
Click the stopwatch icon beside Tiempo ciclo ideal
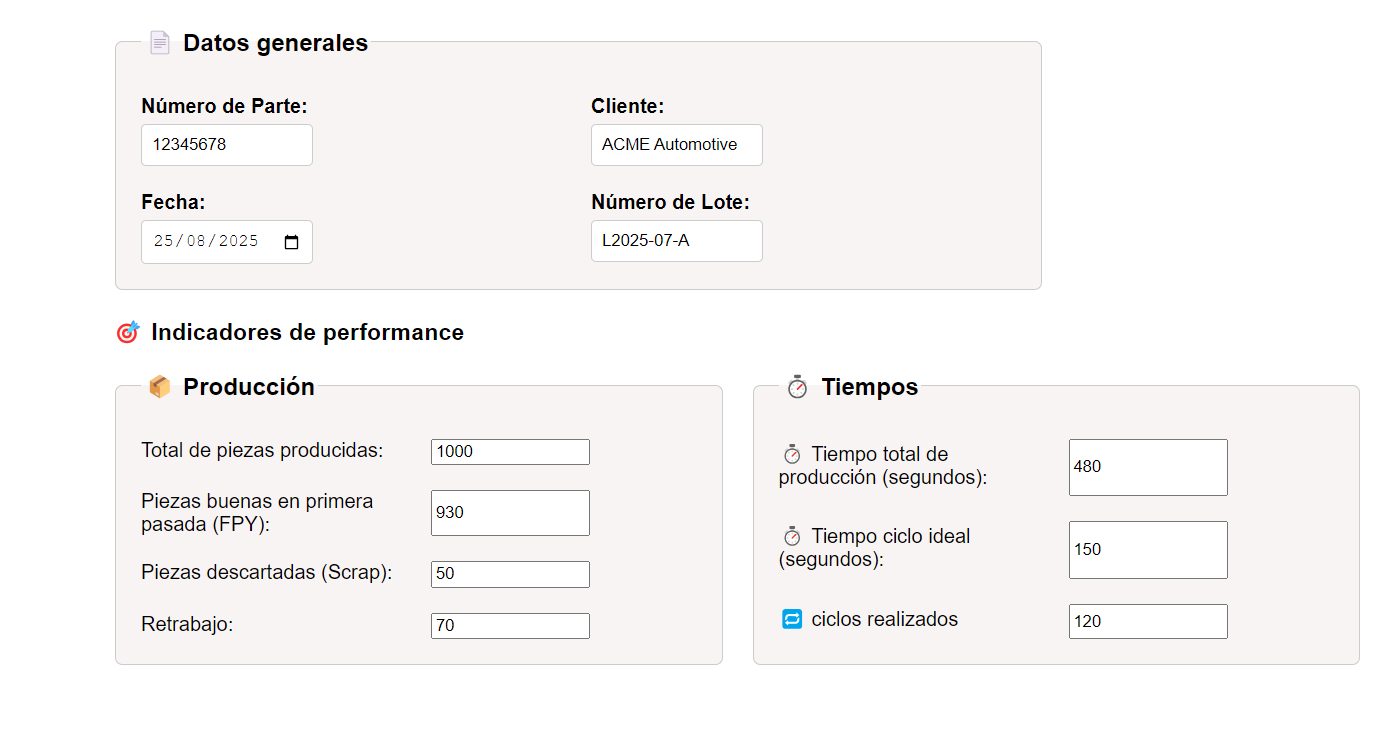(792, 537)
